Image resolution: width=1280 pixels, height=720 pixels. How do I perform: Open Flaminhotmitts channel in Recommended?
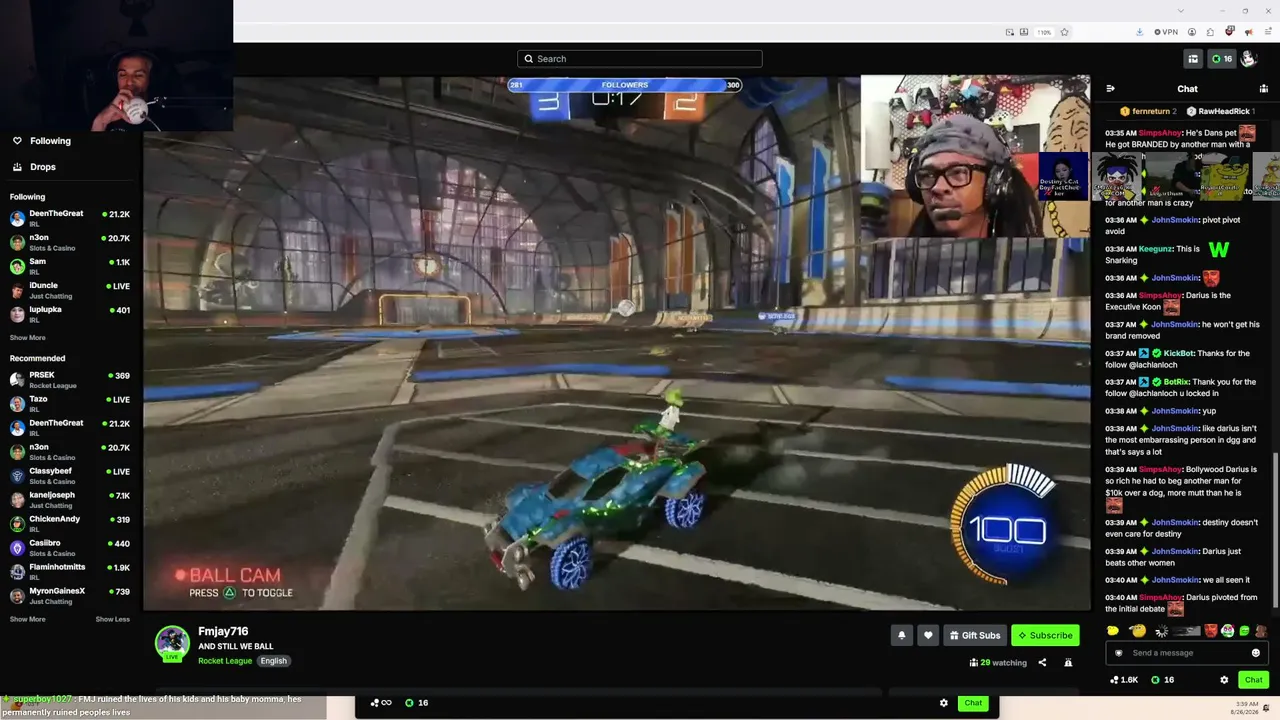pos(70,572)
